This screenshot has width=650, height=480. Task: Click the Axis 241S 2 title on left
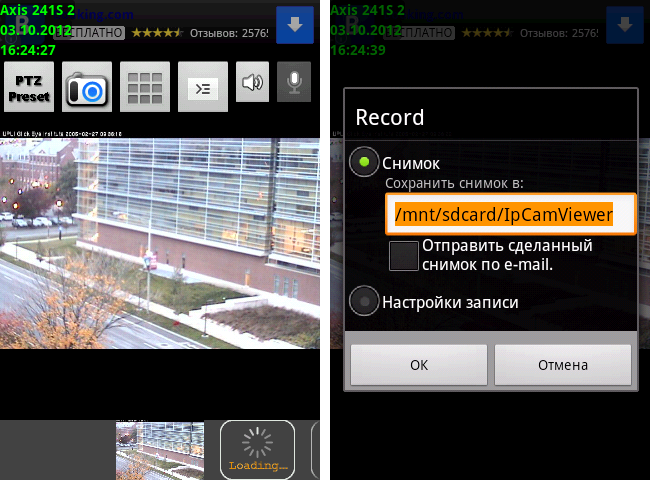37,10
